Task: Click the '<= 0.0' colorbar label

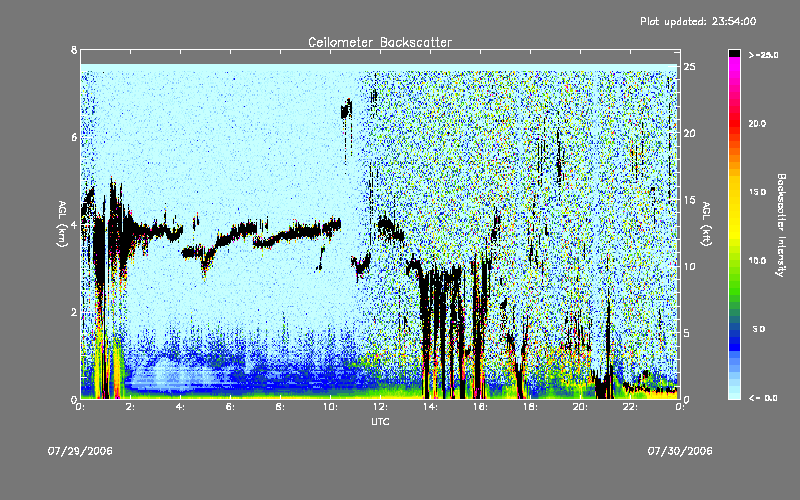Action: click(763, 398)
